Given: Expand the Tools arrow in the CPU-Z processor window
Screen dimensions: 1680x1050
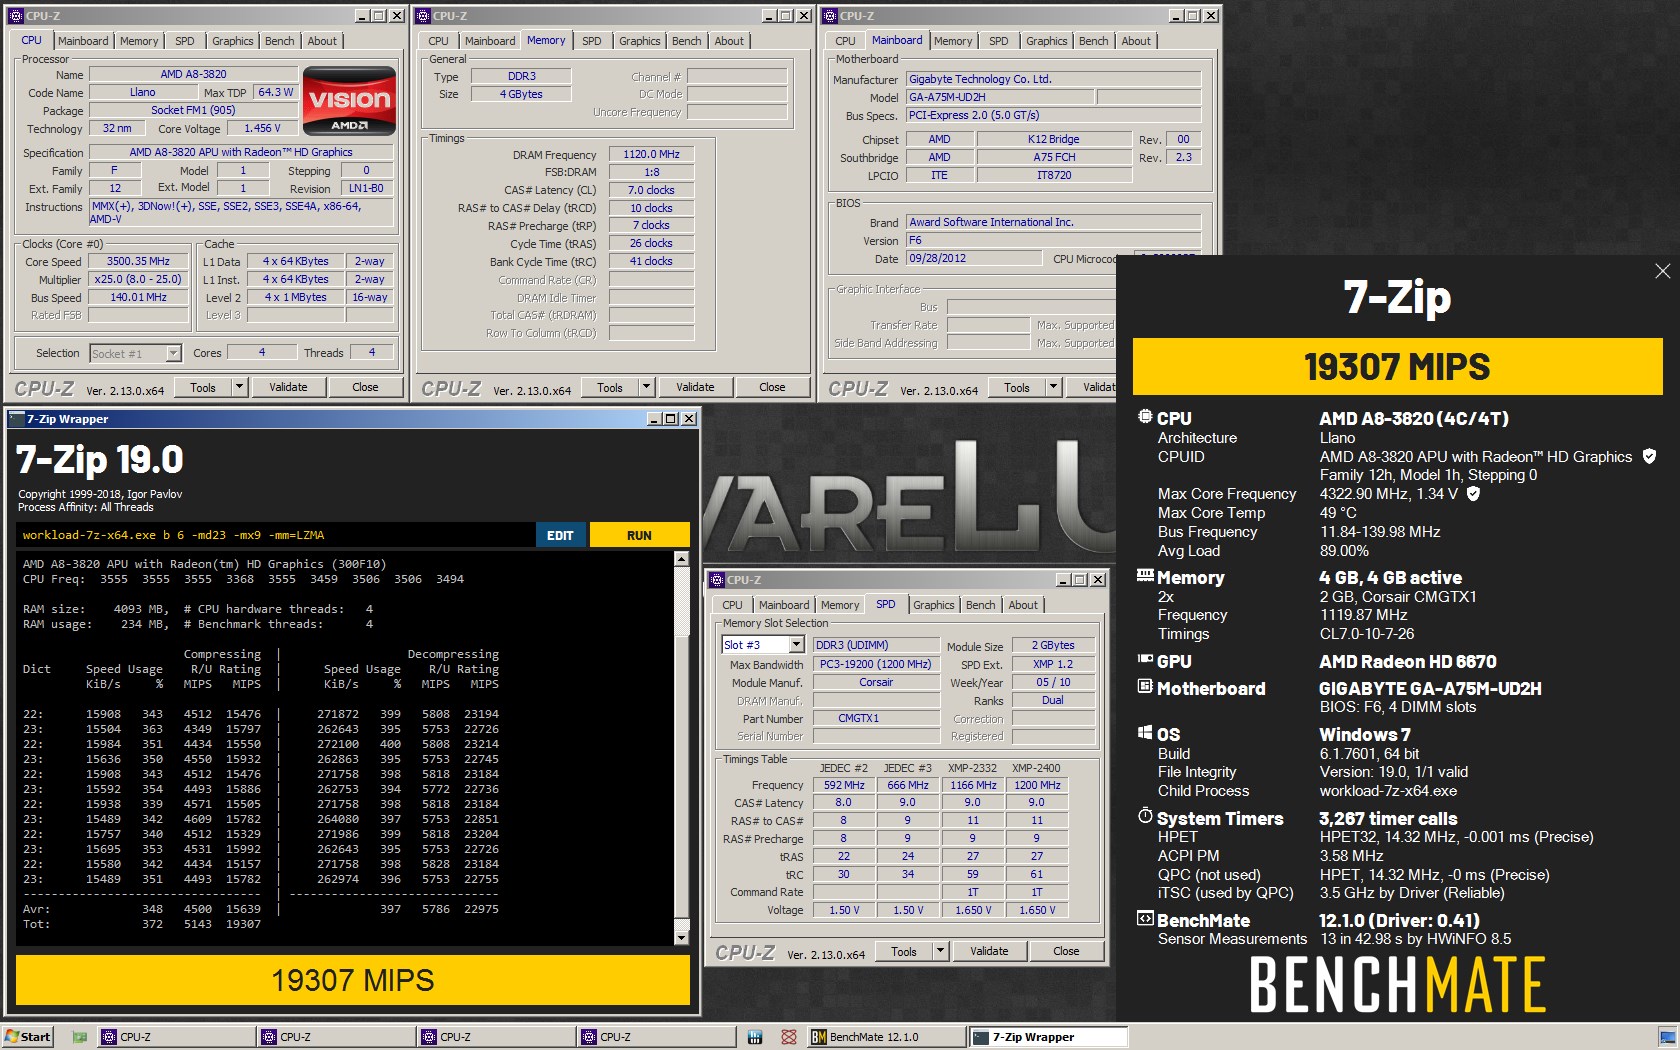Looking at the screenshot, I should [x=239, y=387].
